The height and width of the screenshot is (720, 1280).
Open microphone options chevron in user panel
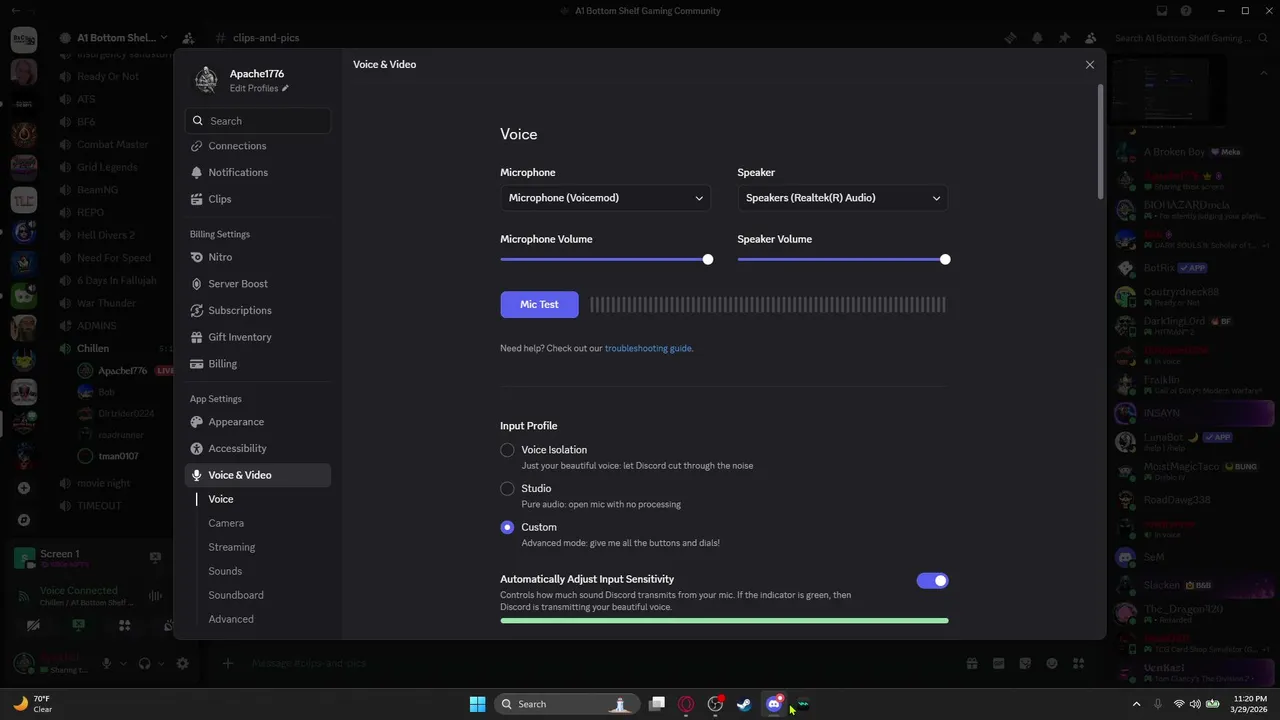(123, 663)
